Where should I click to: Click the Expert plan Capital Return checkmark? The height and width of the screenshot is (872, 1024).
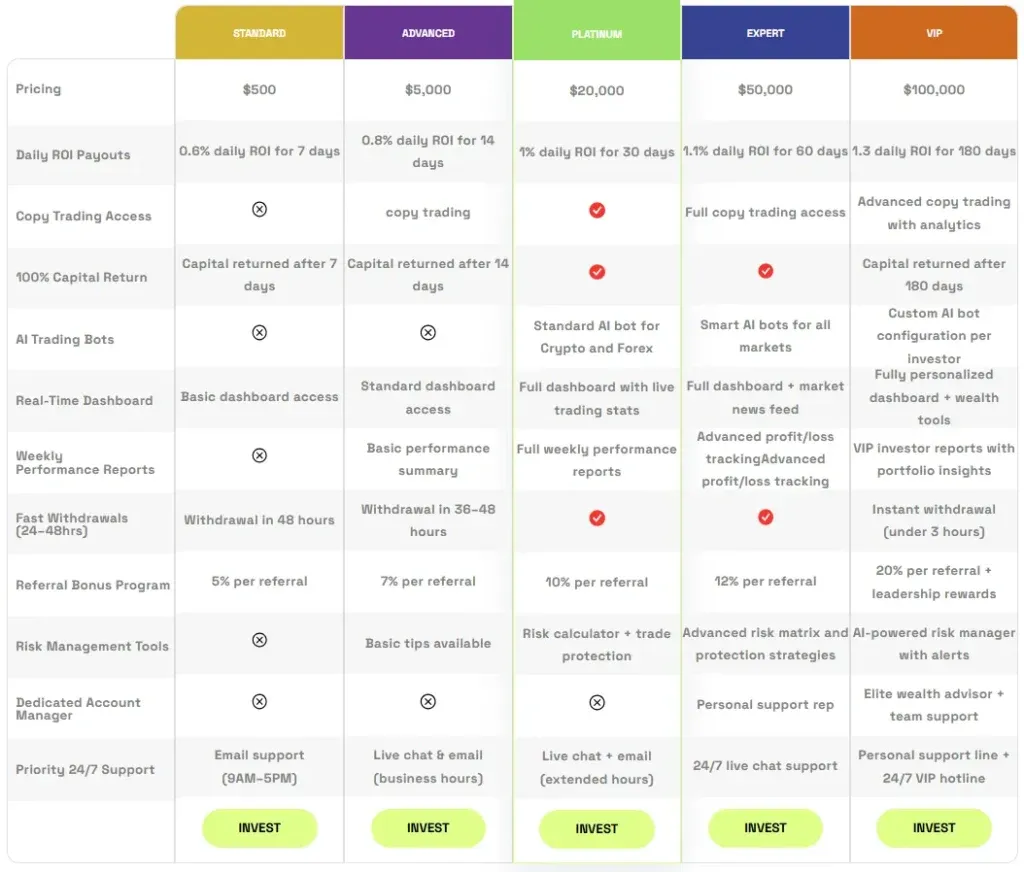pyautogui.click(x=765, y=271)
